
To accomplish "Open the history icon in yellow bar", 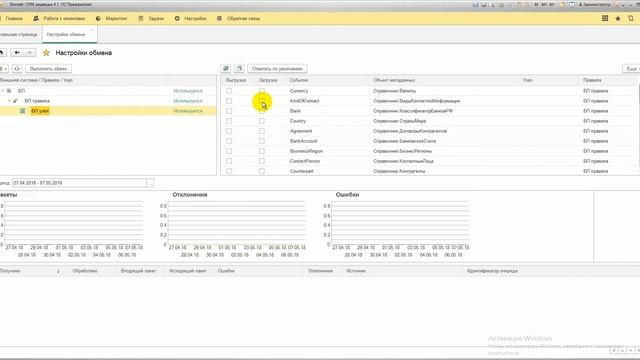I will click(x=631, y=18).
